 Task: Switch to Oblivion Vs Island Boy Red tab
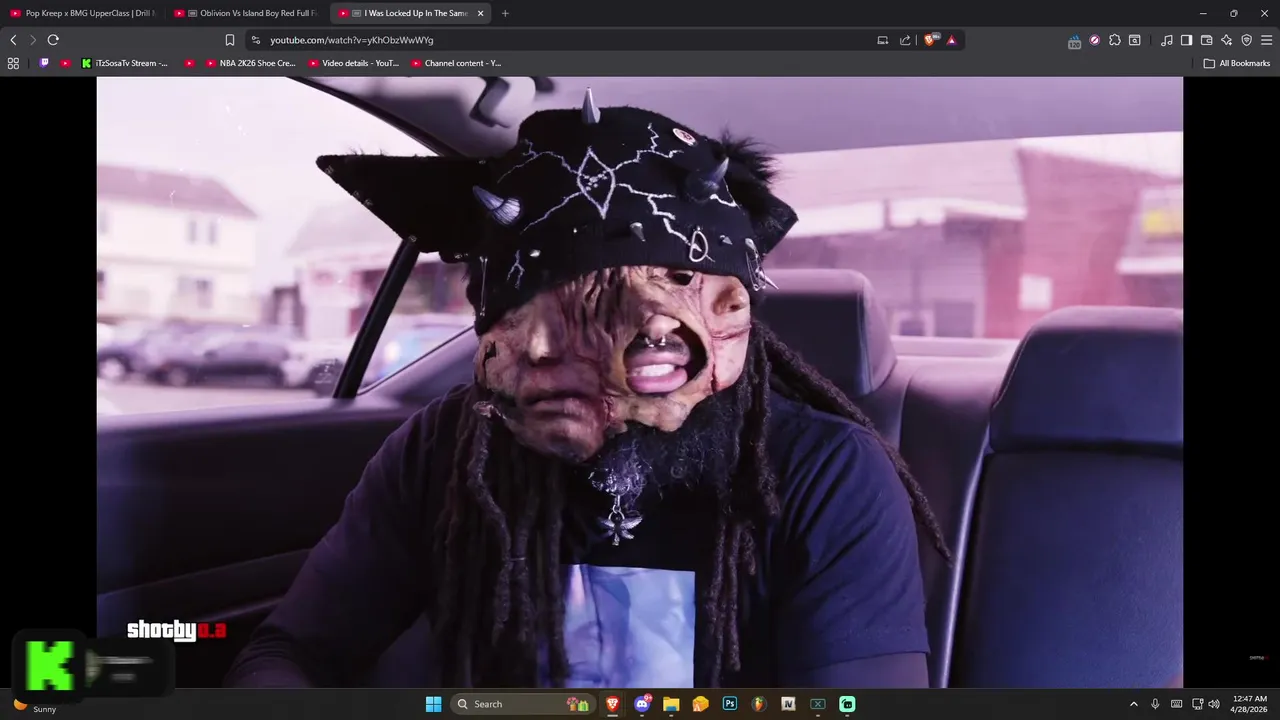[247, 13]
